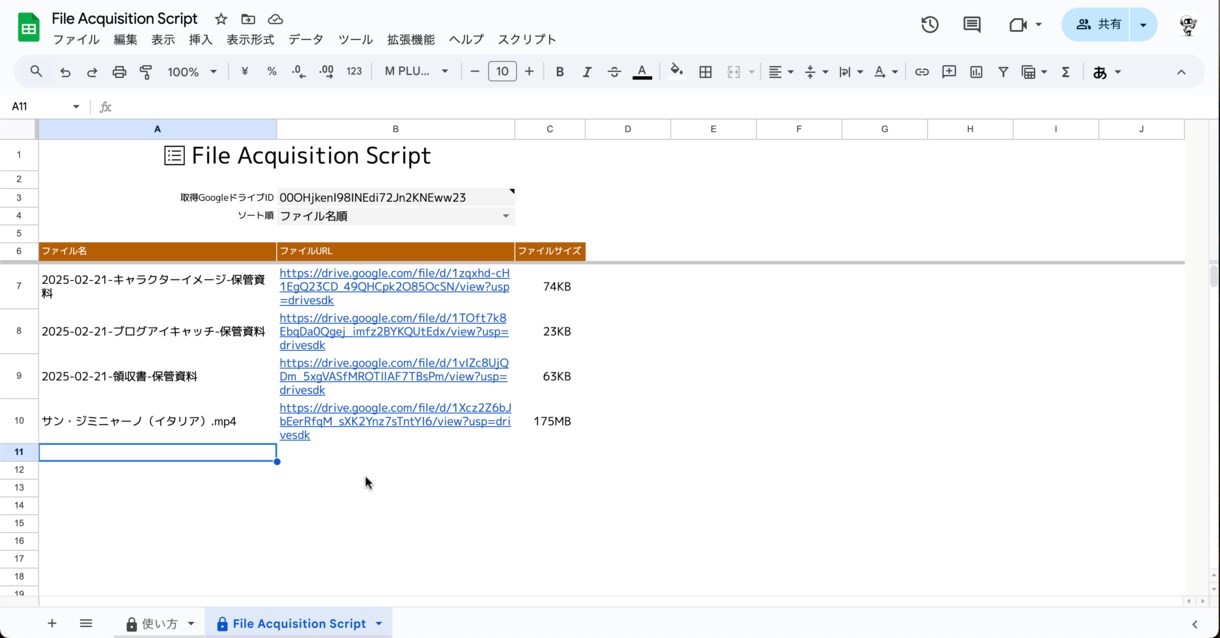Open the borders tool

705,72
